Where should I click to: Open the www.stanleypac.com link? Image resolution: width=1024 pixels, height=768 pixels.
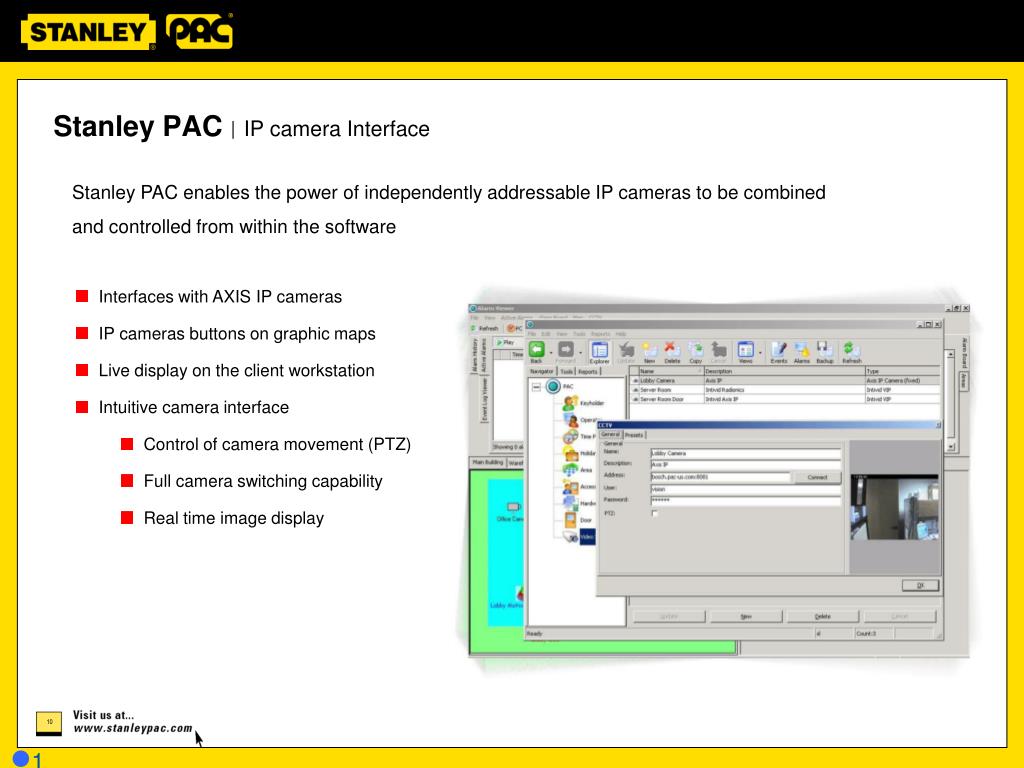point(133,728)
